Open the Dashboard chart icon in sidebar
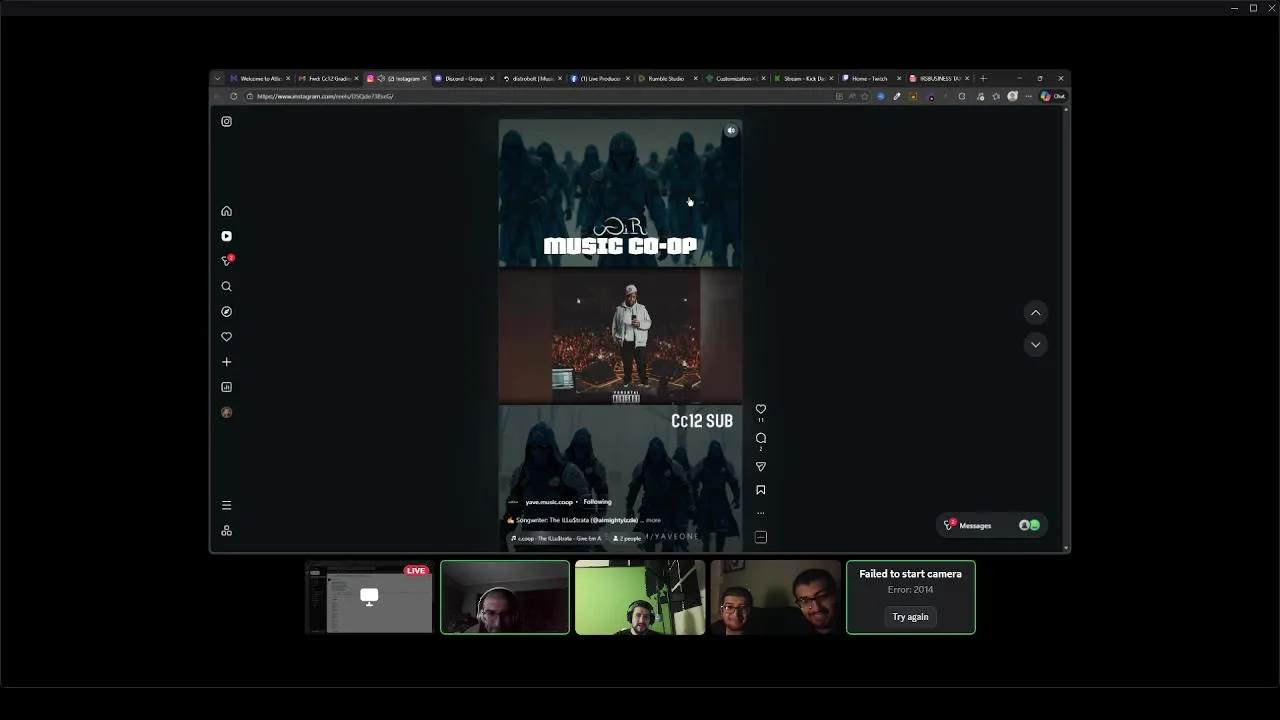The height and width of the screenshot is (720, 1280). click(226, 387)
